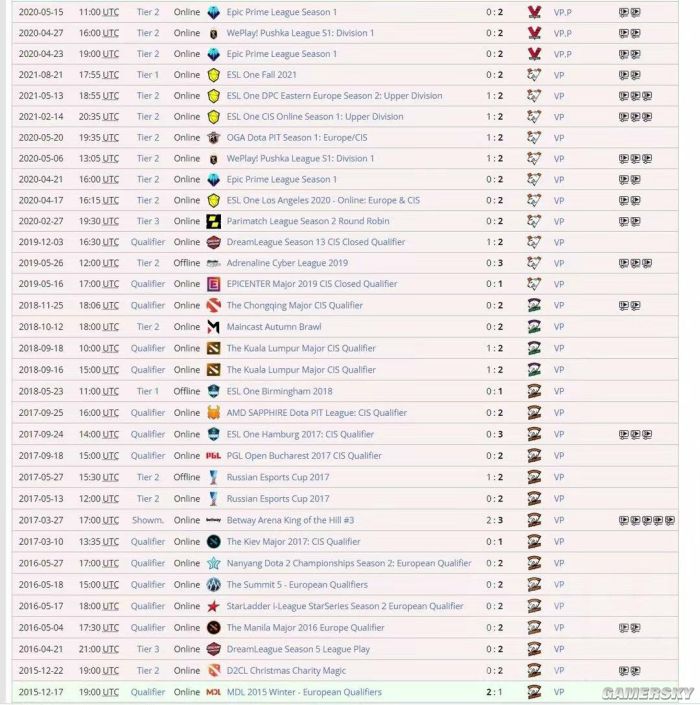
Task: Click the Betway Arena tournament icon
Action: pos(214,520)
